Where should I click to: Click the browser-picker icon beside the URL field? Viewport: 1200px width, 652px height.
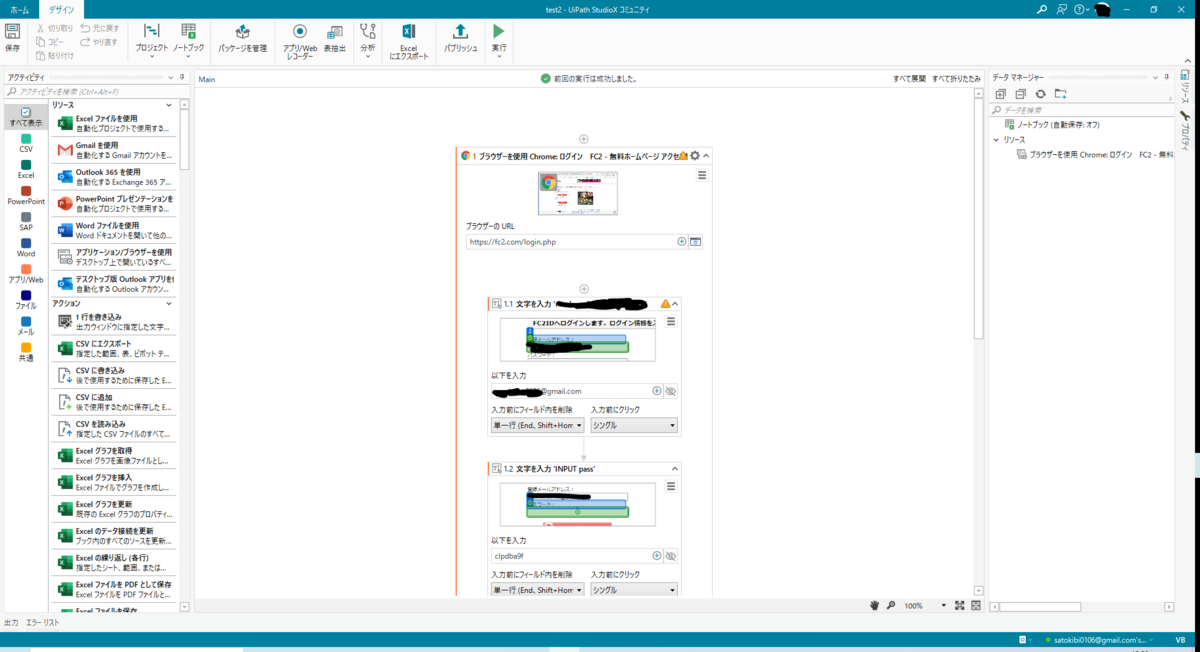696,241
